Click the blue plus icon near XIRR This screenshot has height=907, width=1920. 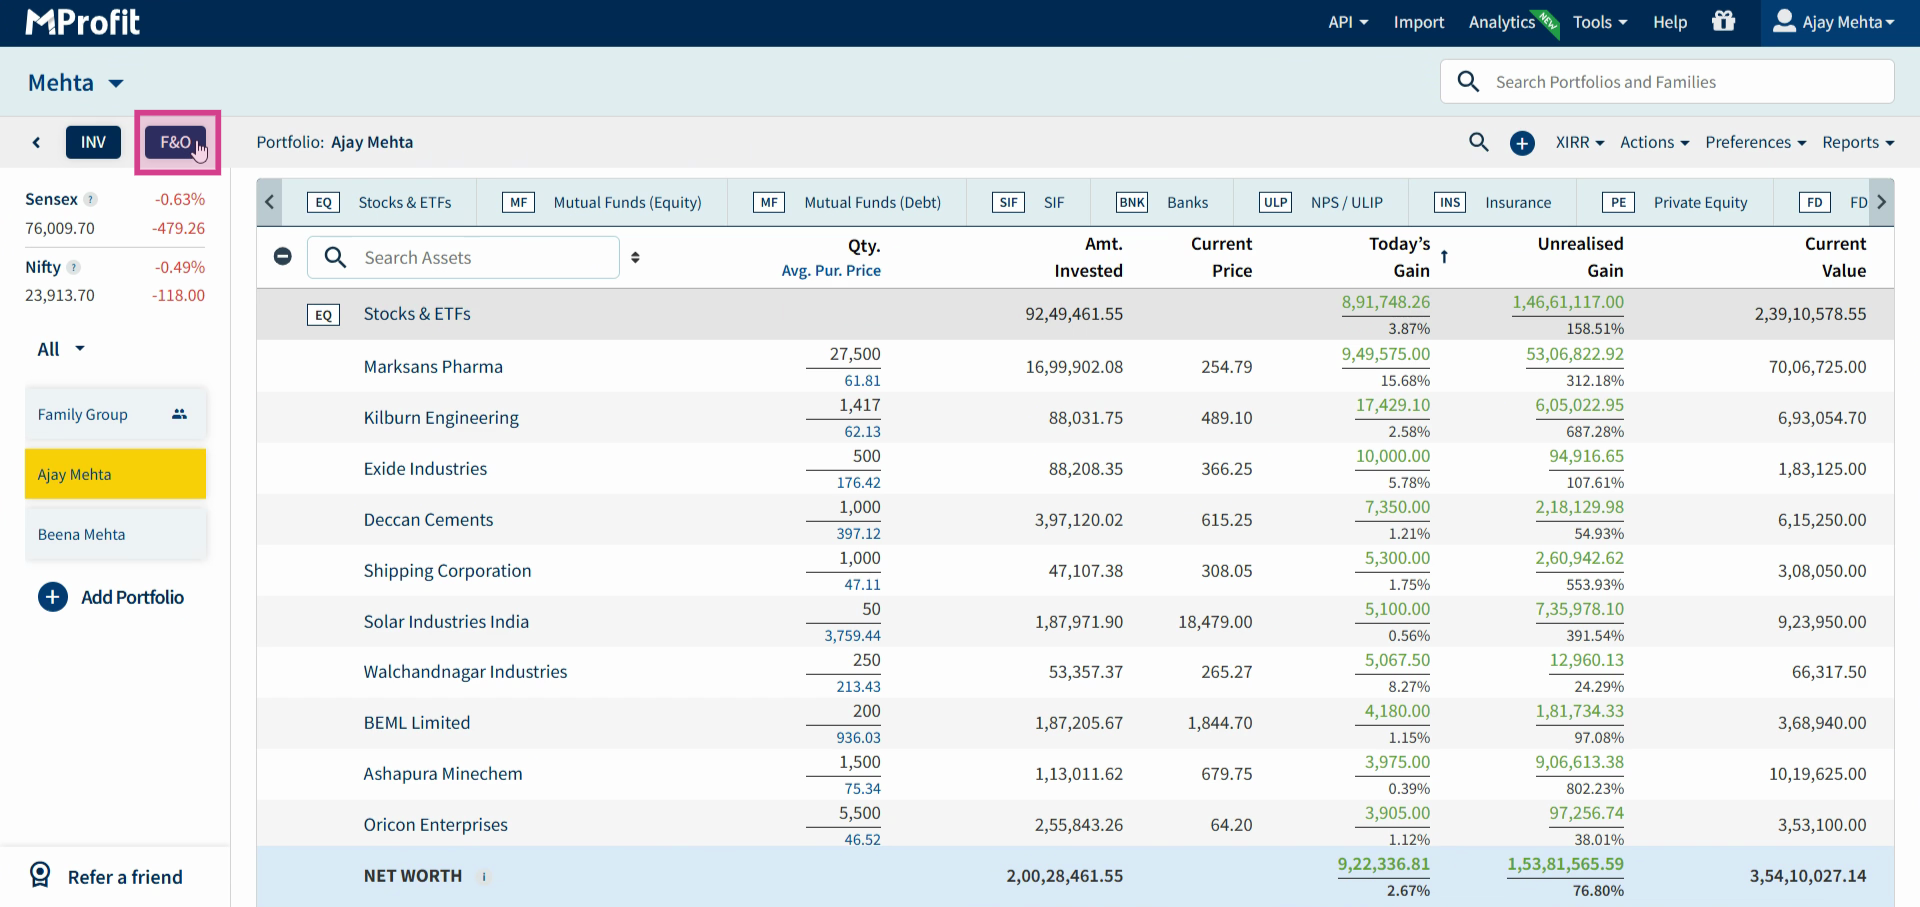coord(1522,143)
